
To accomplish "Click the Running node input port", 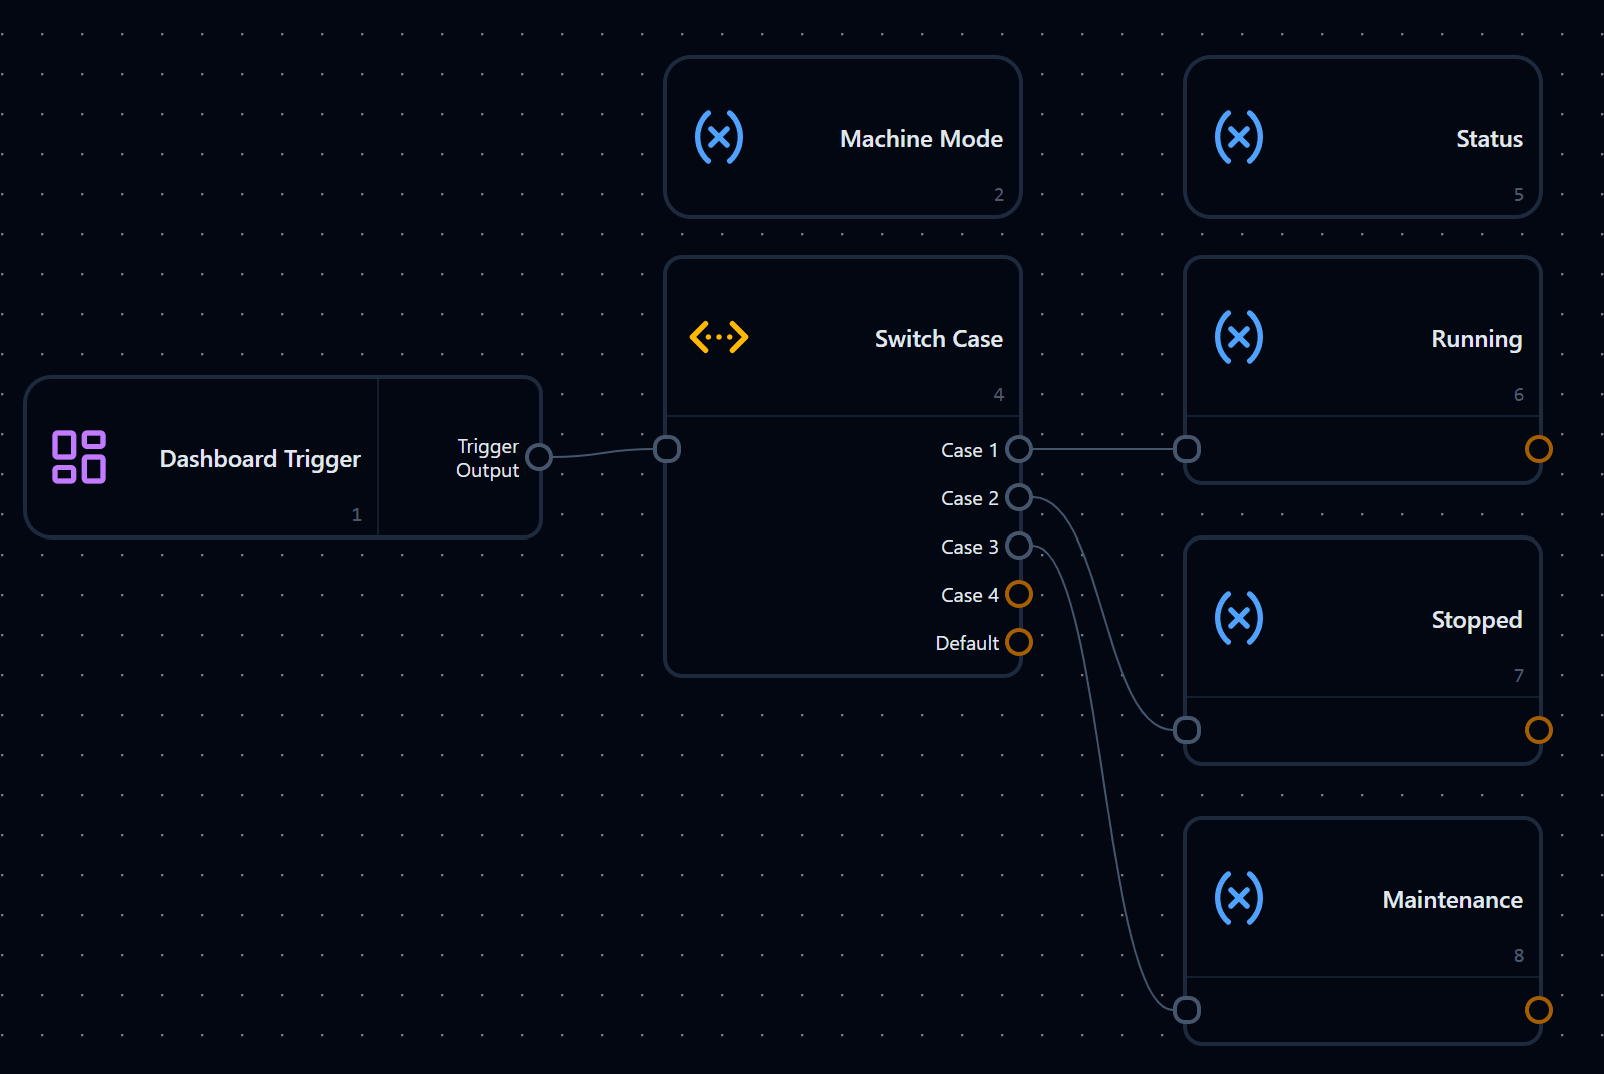I will click(1187, 449).
